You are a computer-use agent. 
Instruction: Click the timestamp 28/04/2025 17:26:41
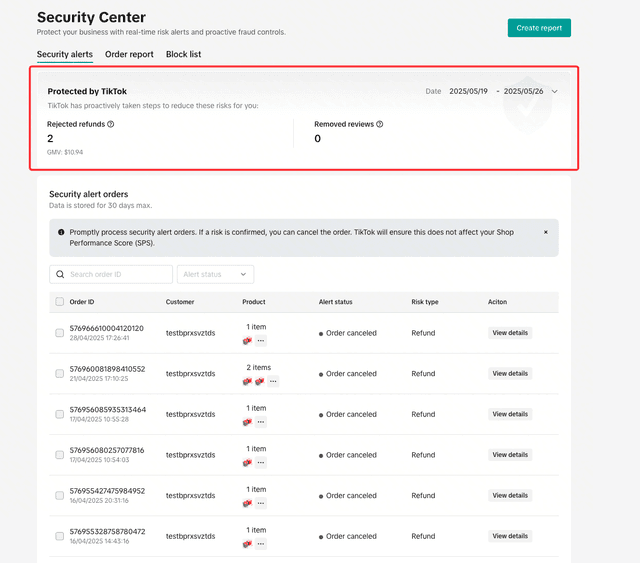(x=99, y=338)
